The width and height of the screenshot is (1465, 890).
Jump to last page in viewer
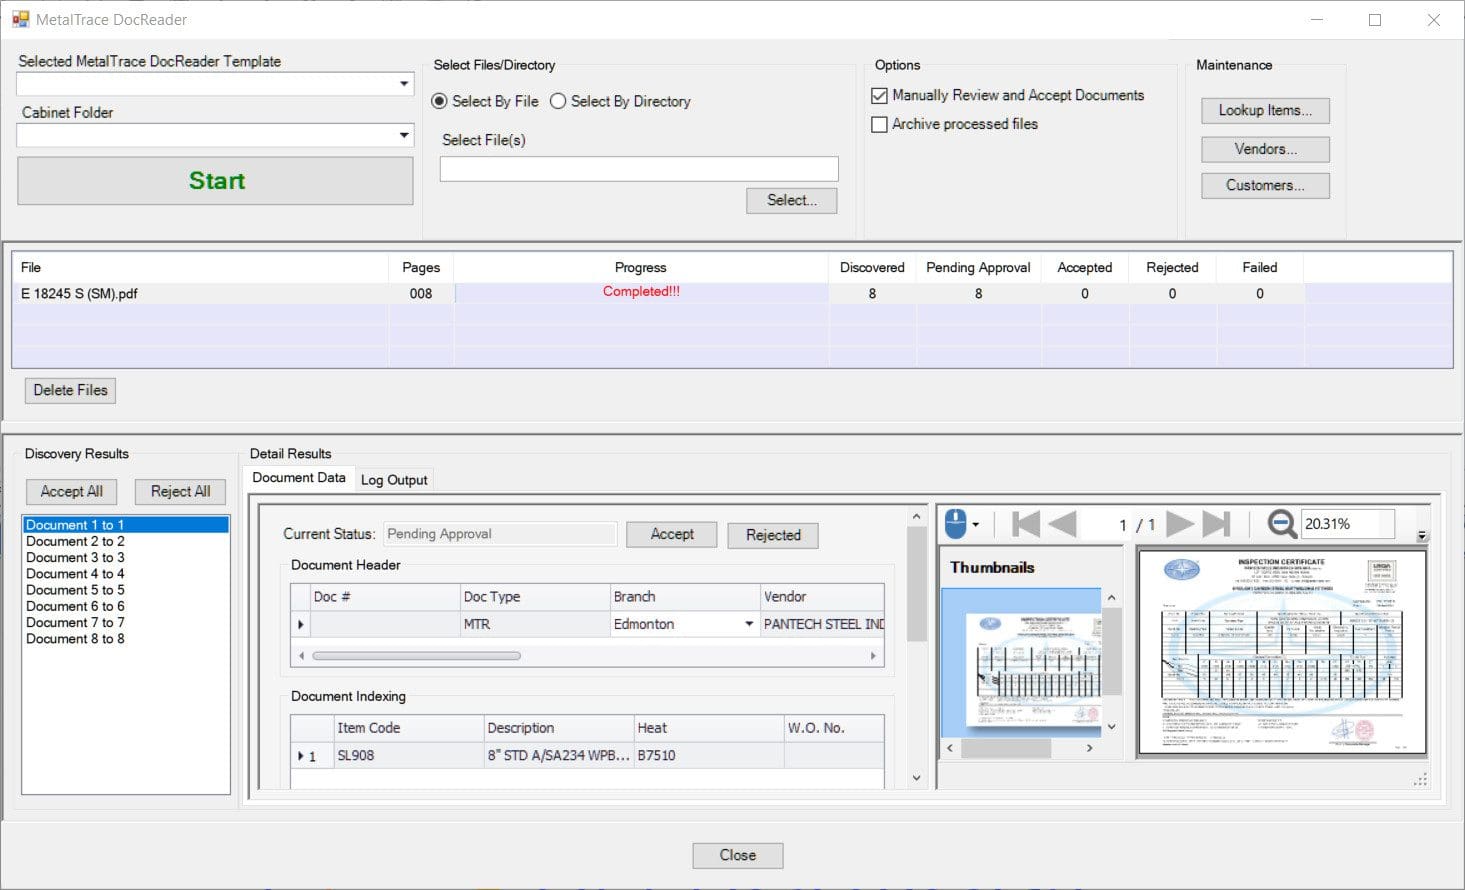point(1216,524)
